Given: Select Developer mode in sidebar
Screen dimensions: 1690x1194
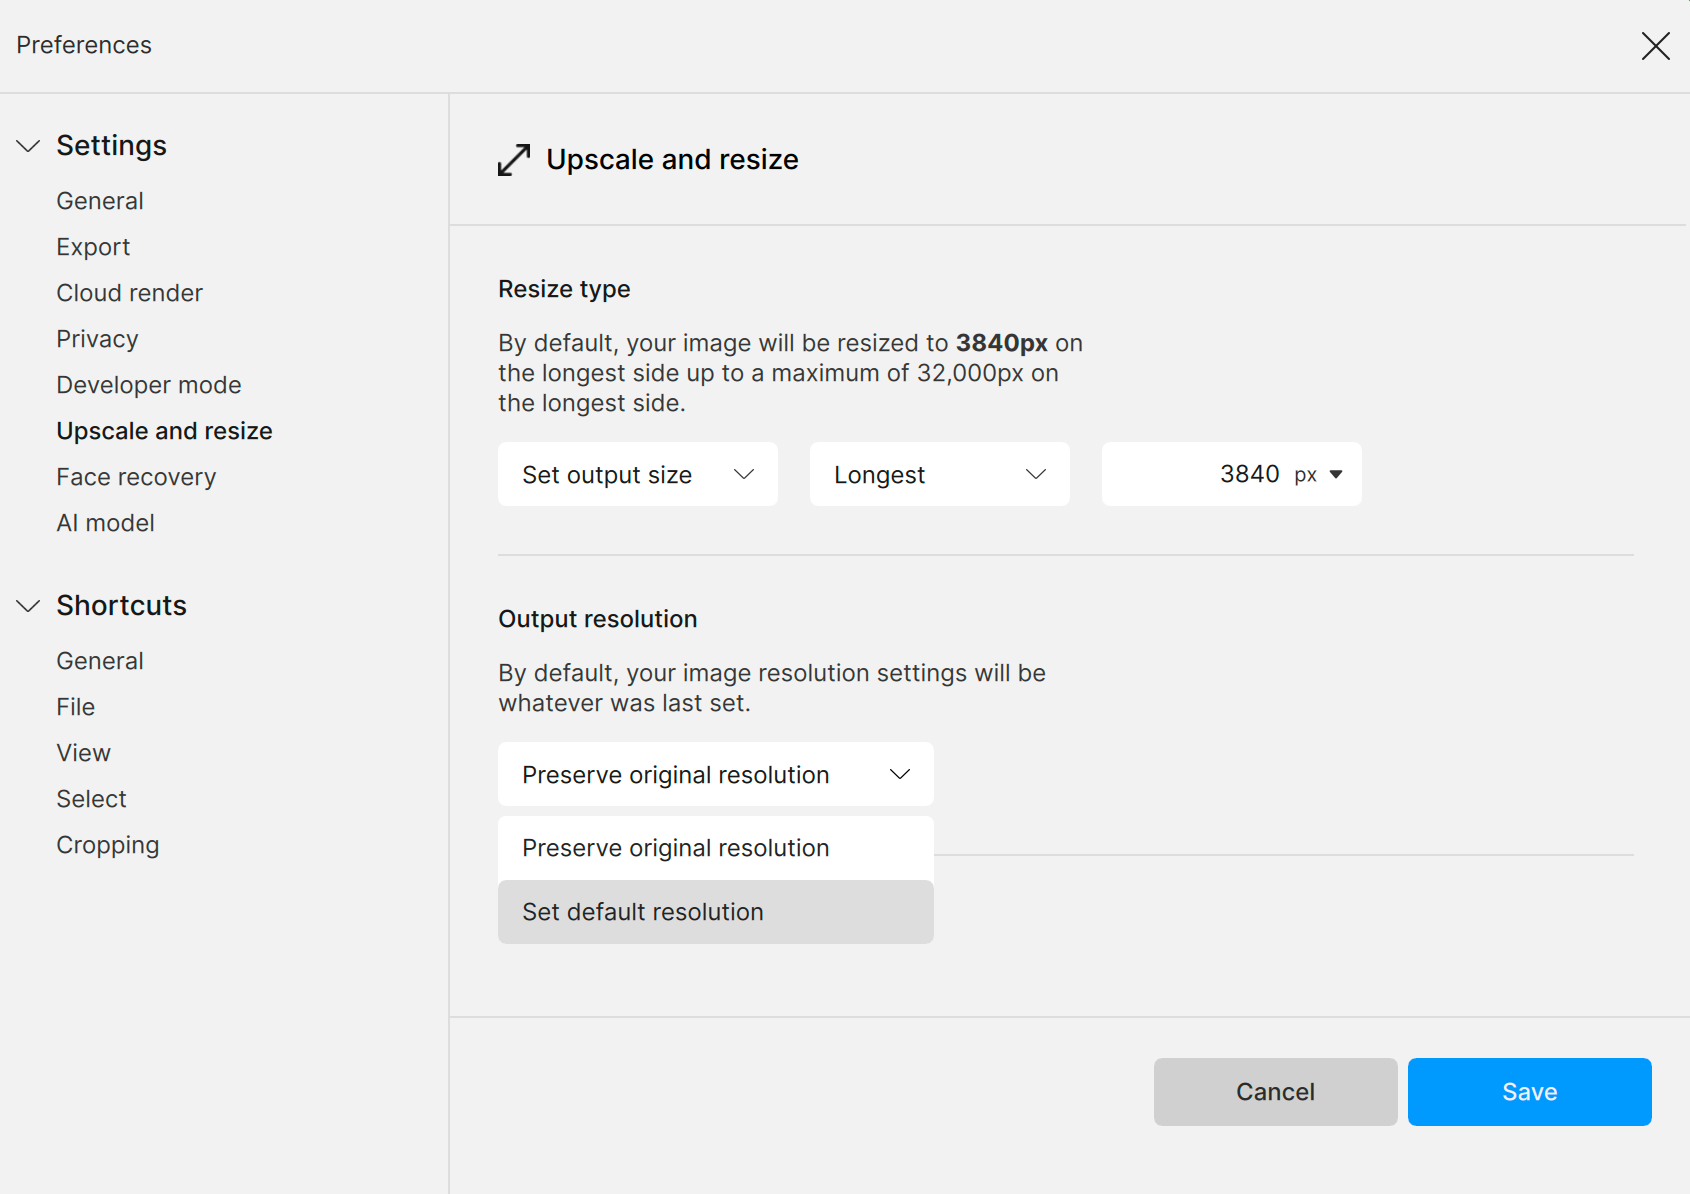Looking at the screenshot, I should 149,385.
